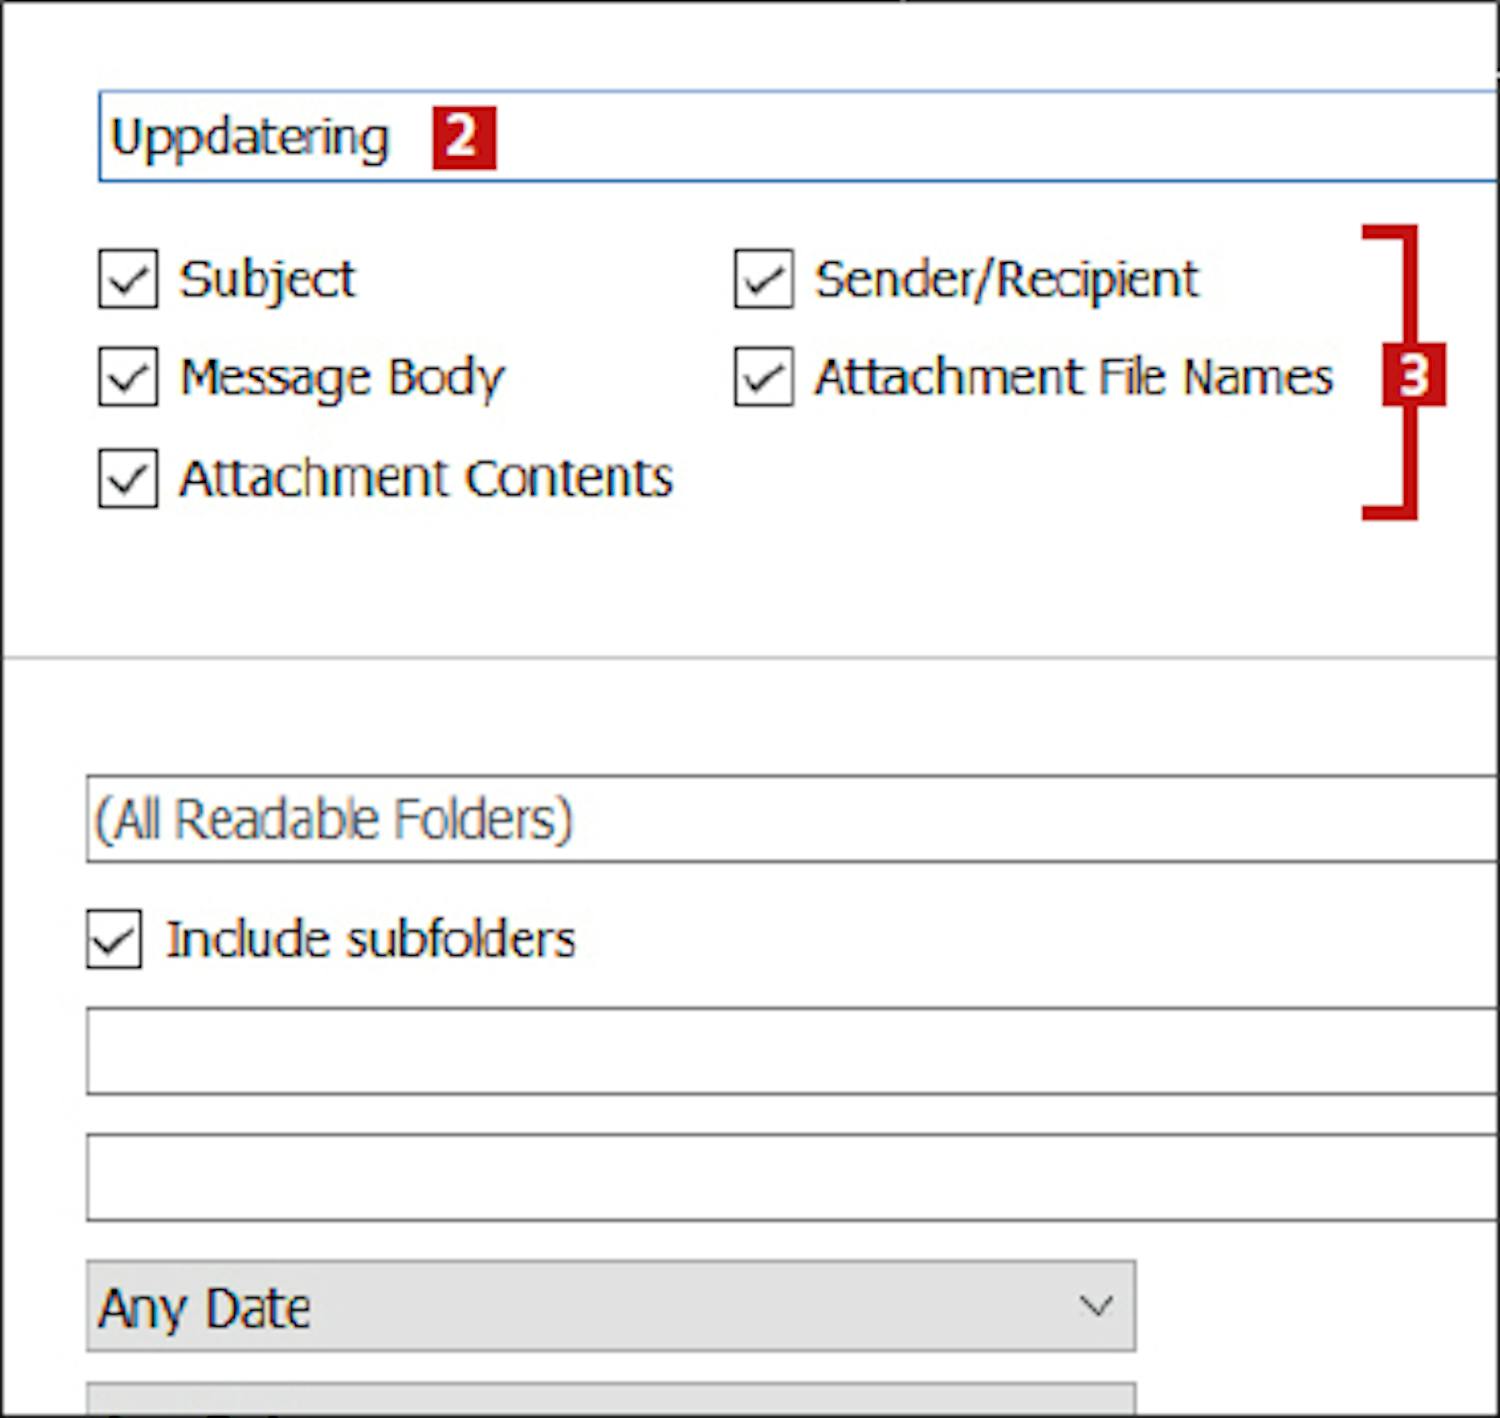Click into the Uppdatering search text field
Viewport: 1500px width, 1418px height.
pos(900,137)
